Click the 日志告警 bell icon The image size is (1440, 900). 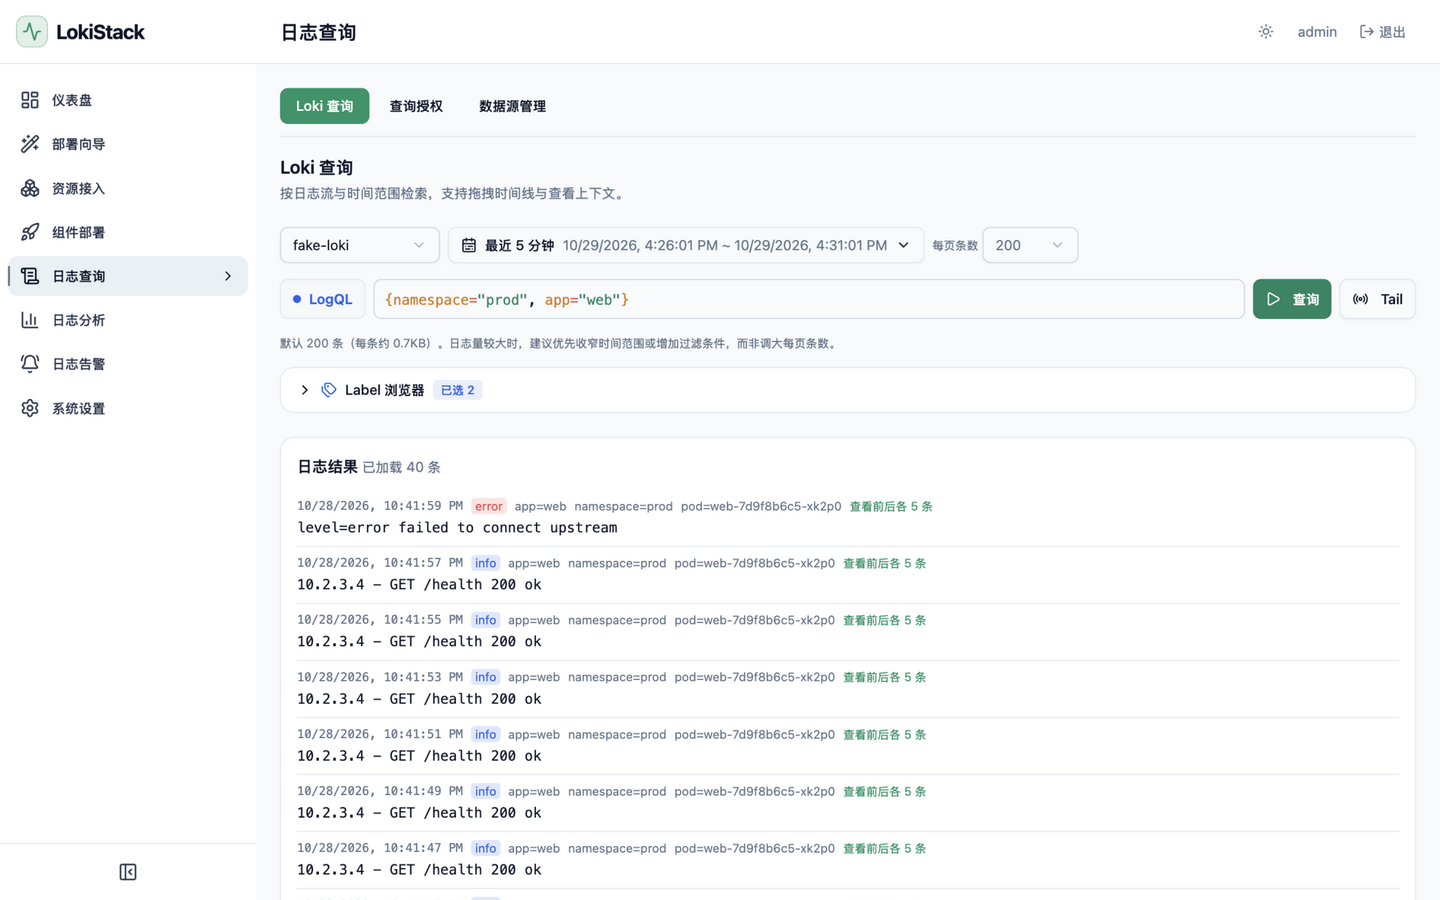(30, 364)
